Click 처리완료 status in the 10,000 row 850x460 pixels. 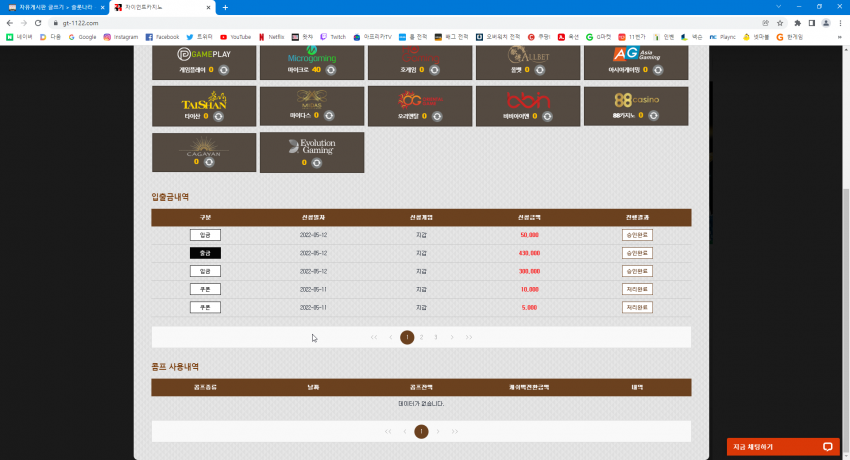[x=637, y=289]
